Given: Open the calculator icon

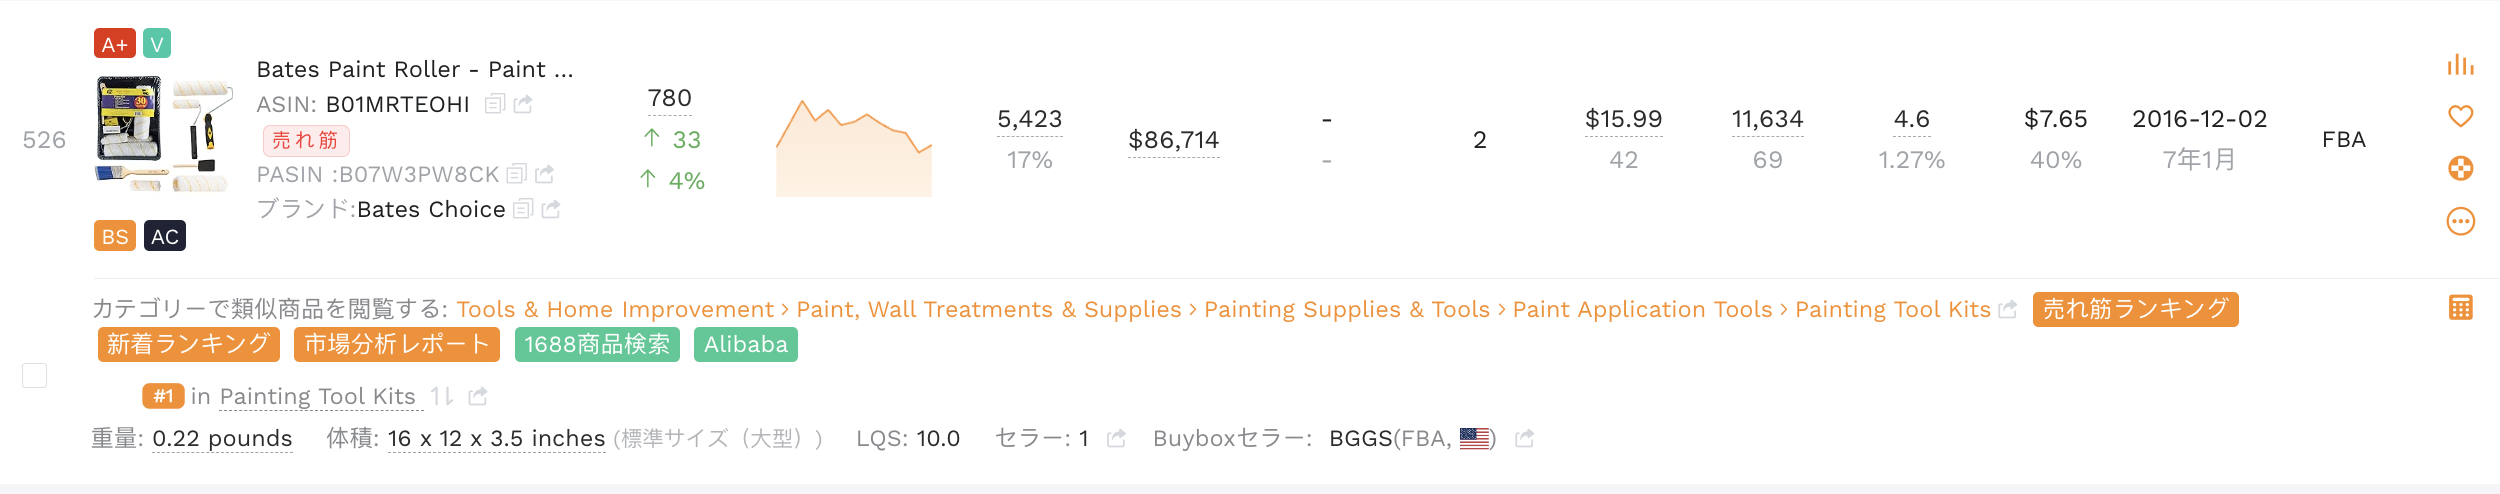Looking at the screenshot, I should [2461, 307].
